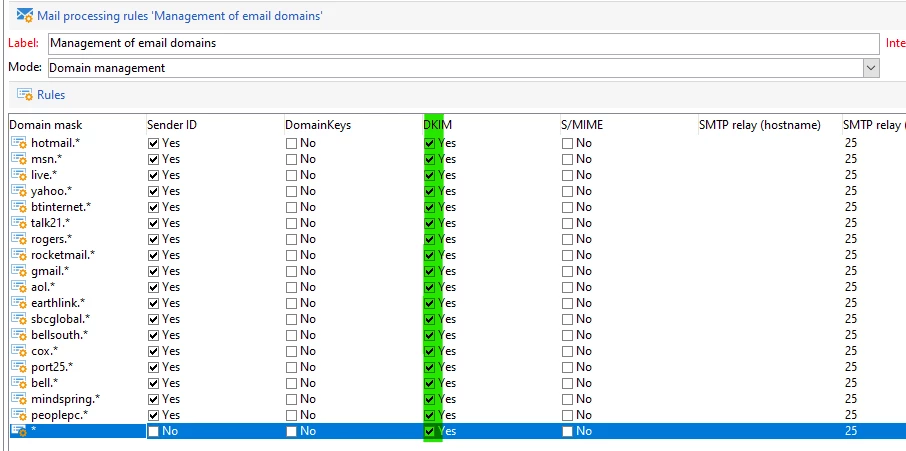This screenshot has width=906, height=451.
Task: Enable DomainKeys for earthlink.*
Action: tap(291, 303)
